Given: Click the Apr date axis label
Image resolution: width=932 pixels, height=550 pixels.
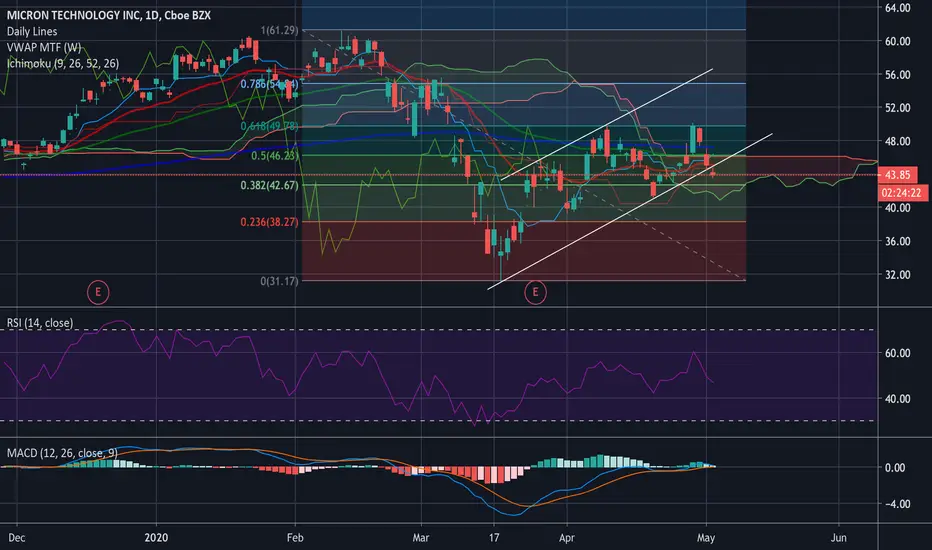Looking at the screenshot, I should click(567, 538).
